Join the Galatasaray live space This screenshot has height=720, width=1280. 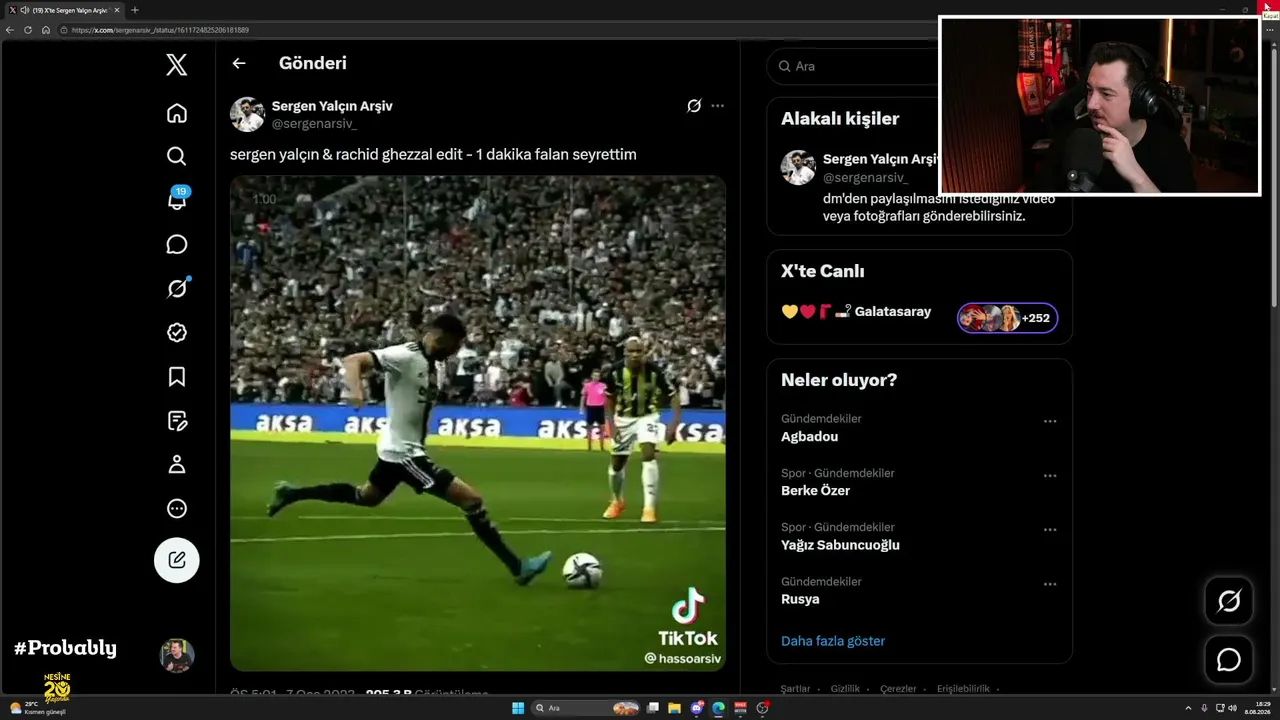point(892,312)
